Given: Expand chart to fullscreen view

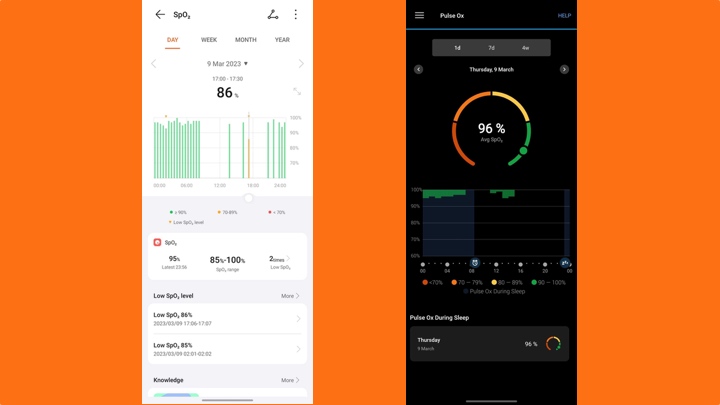Looking at the screenshot, I should coord(297,91).
